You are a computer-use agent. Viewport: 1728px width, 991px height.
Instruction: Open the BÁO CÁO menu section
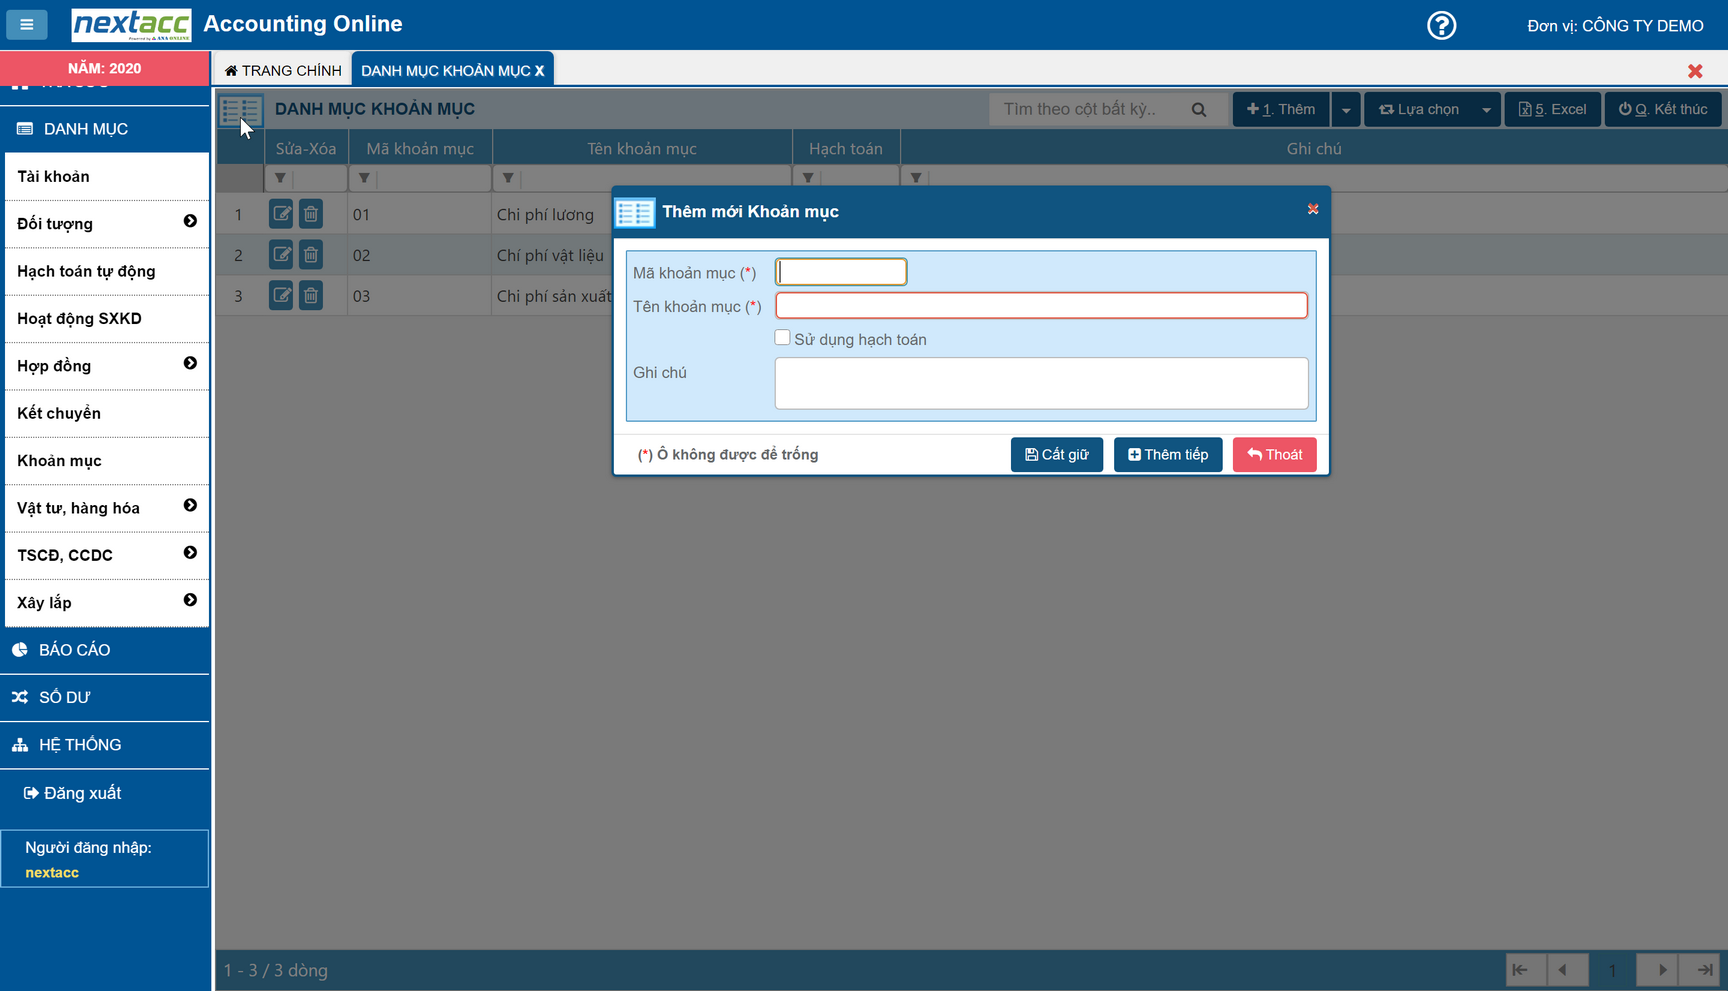point(75,650)
